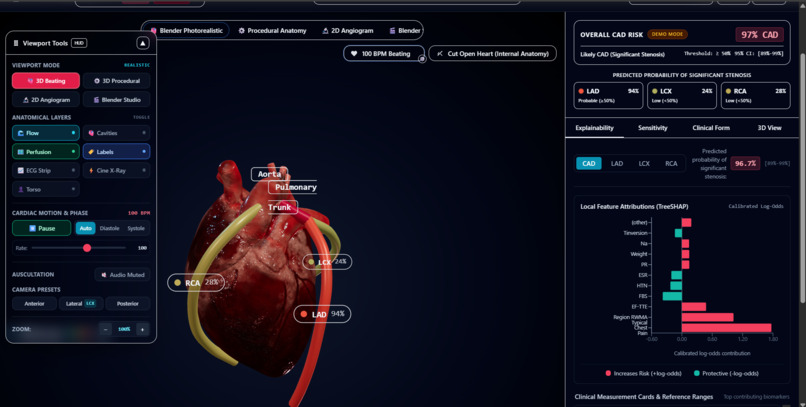
Task: Select 2D Angiogram viewport mode button
Action: (46, 100)
